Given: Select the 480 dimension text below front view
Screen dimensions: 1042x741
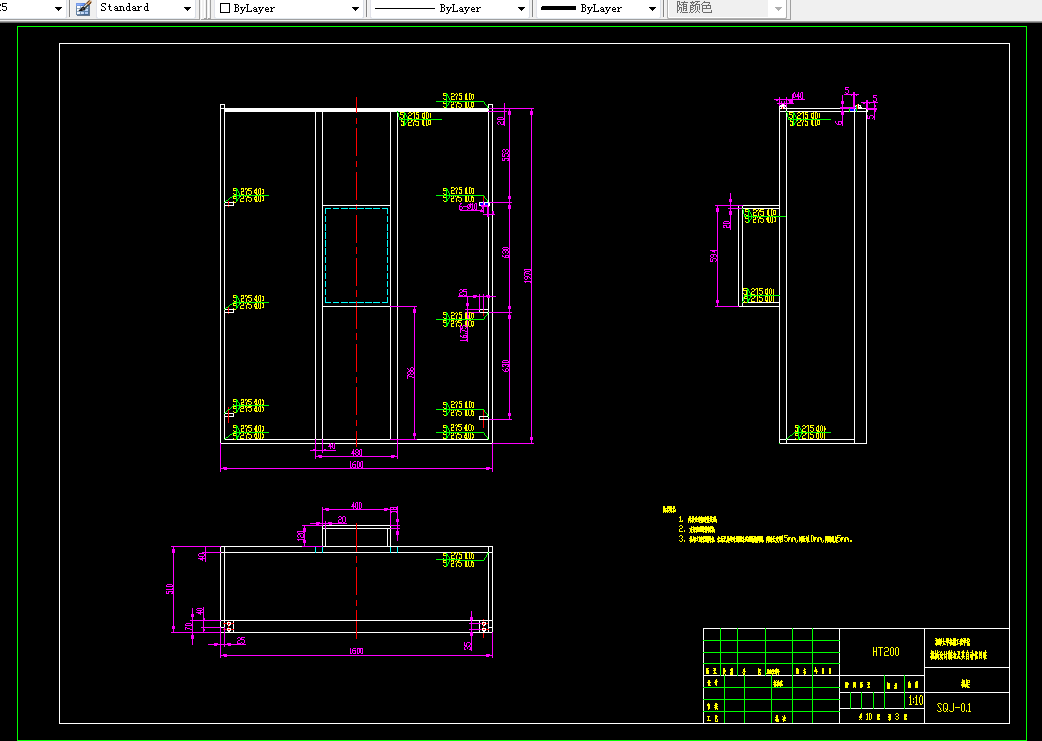Looking at the screenshot, I should (356, 453).
